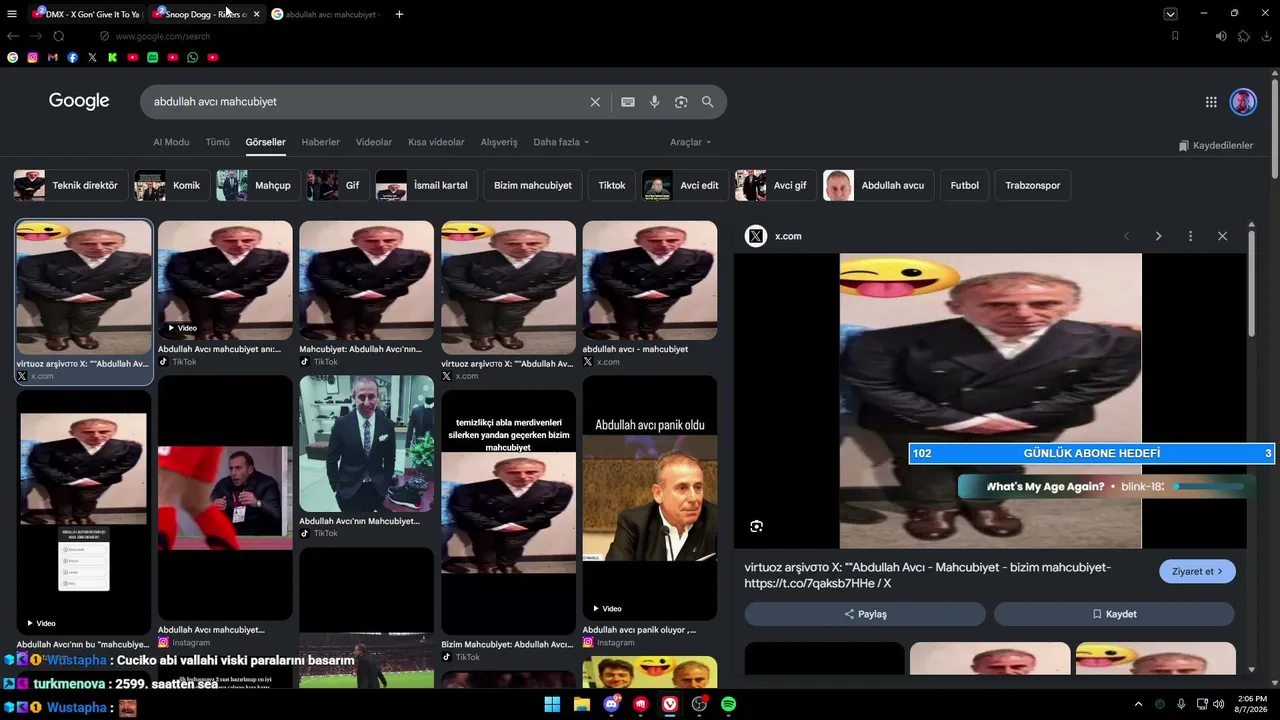Open the WhatsApp bookmark
1280x720 pixels.
point(192,58)
